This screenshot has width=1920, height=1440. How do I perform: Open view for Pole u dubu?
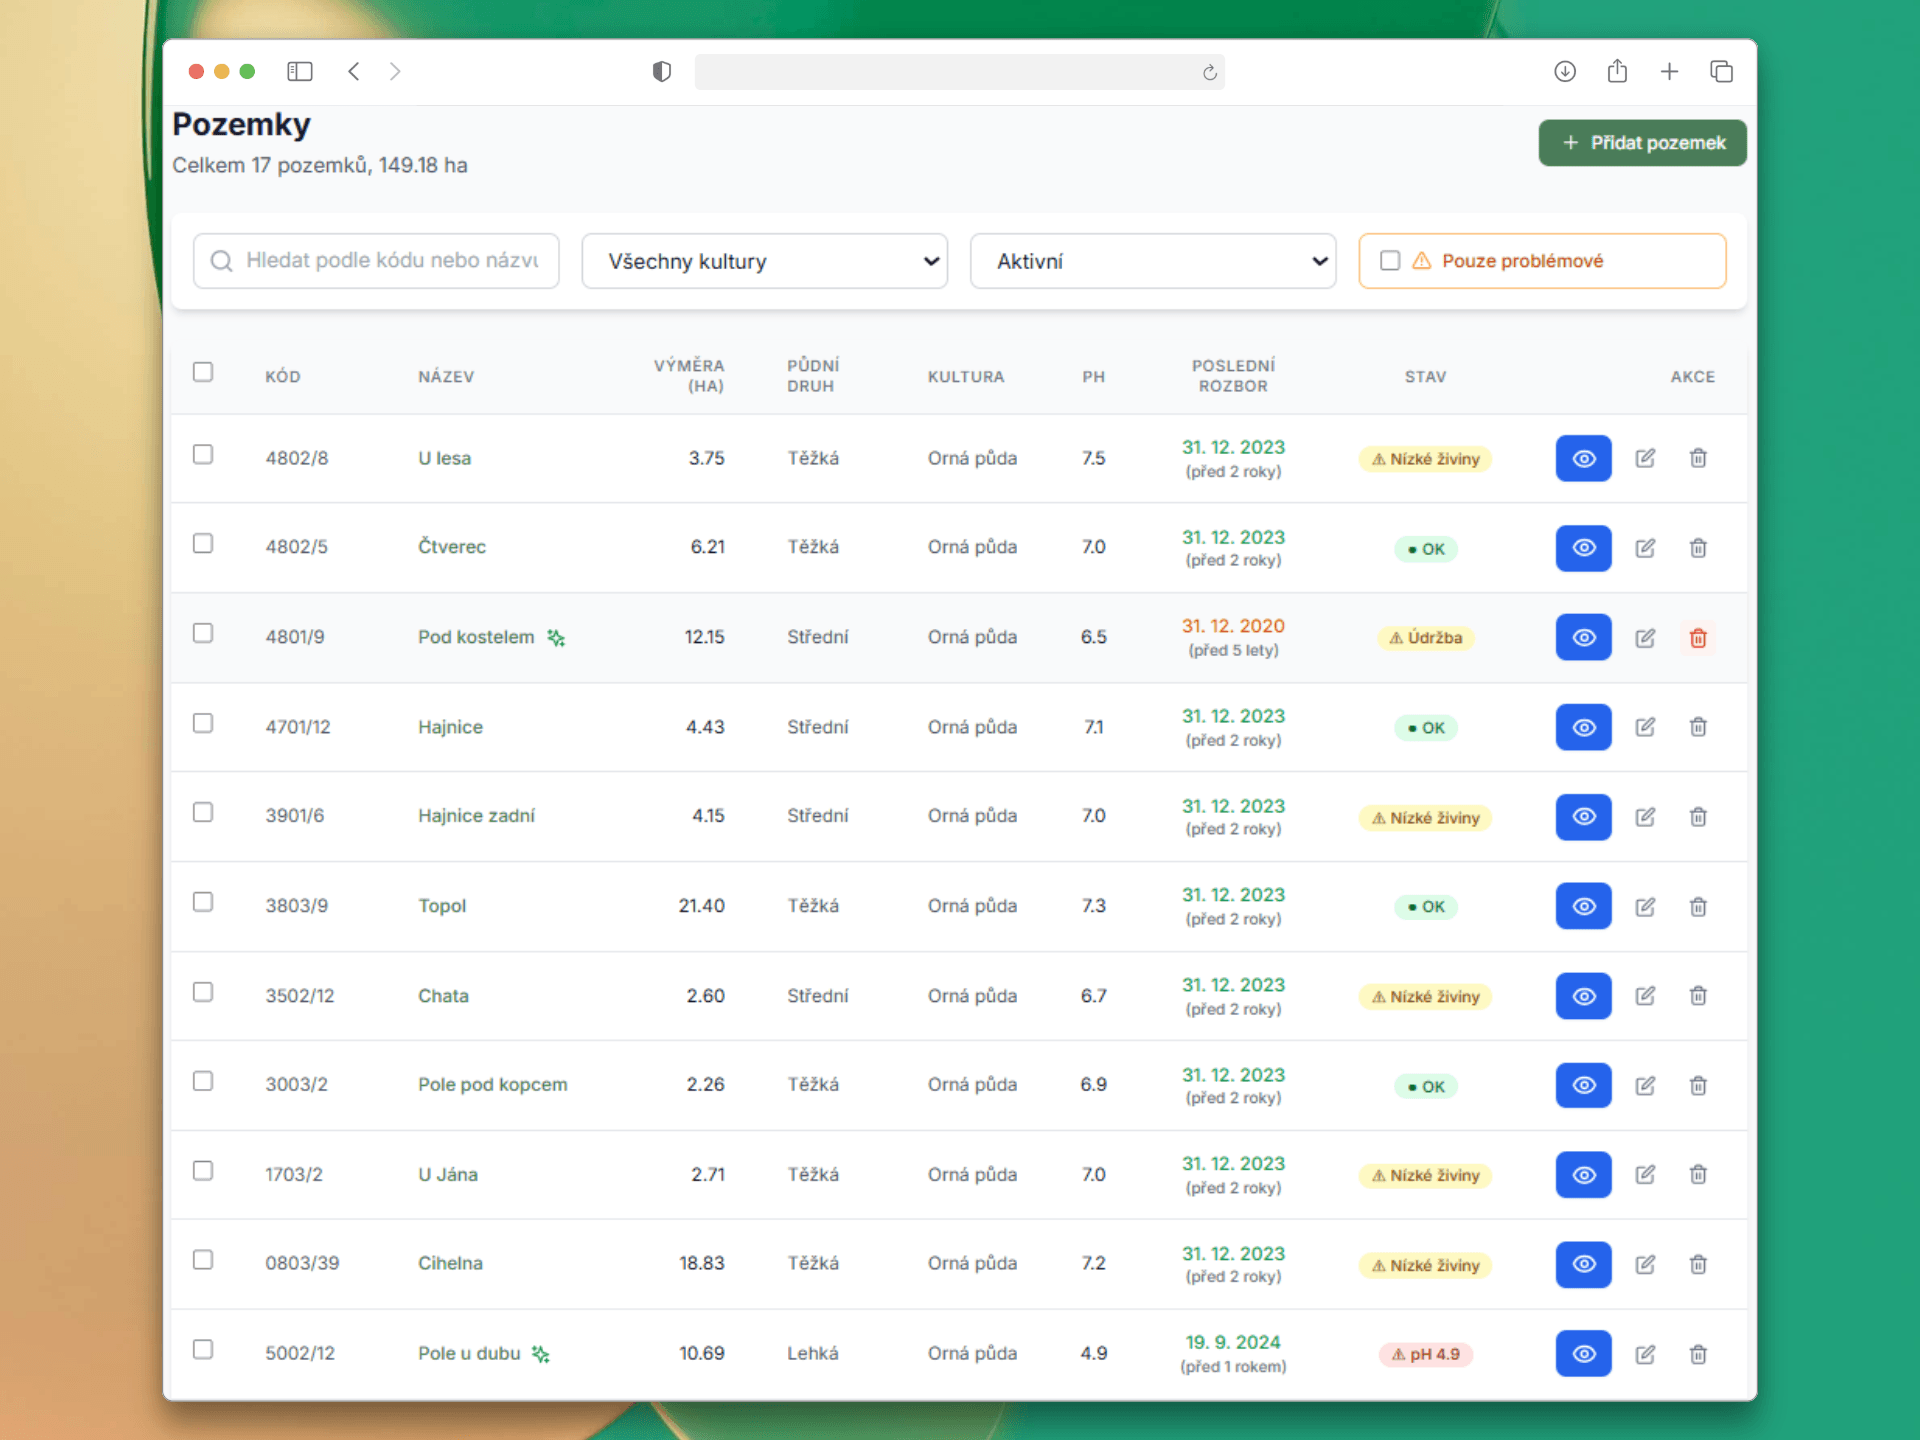click(1583, 1354)
